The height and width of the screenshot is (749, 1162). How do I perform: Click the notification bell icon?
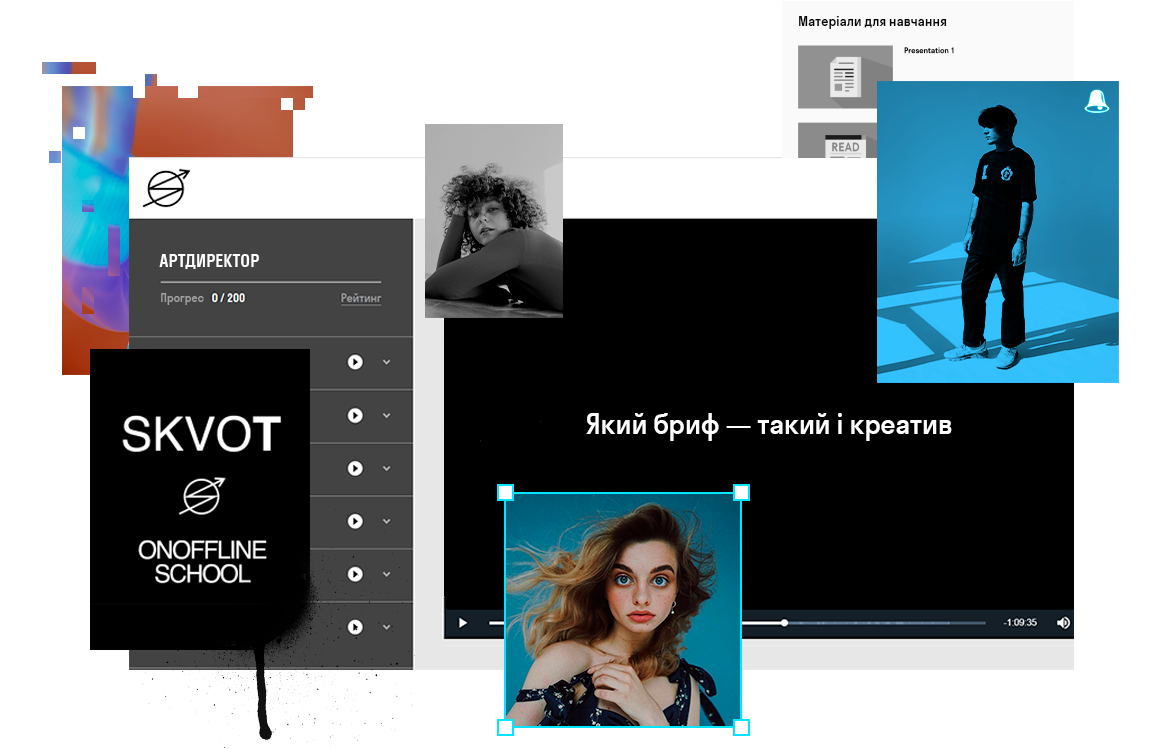tap(1097, 101)
